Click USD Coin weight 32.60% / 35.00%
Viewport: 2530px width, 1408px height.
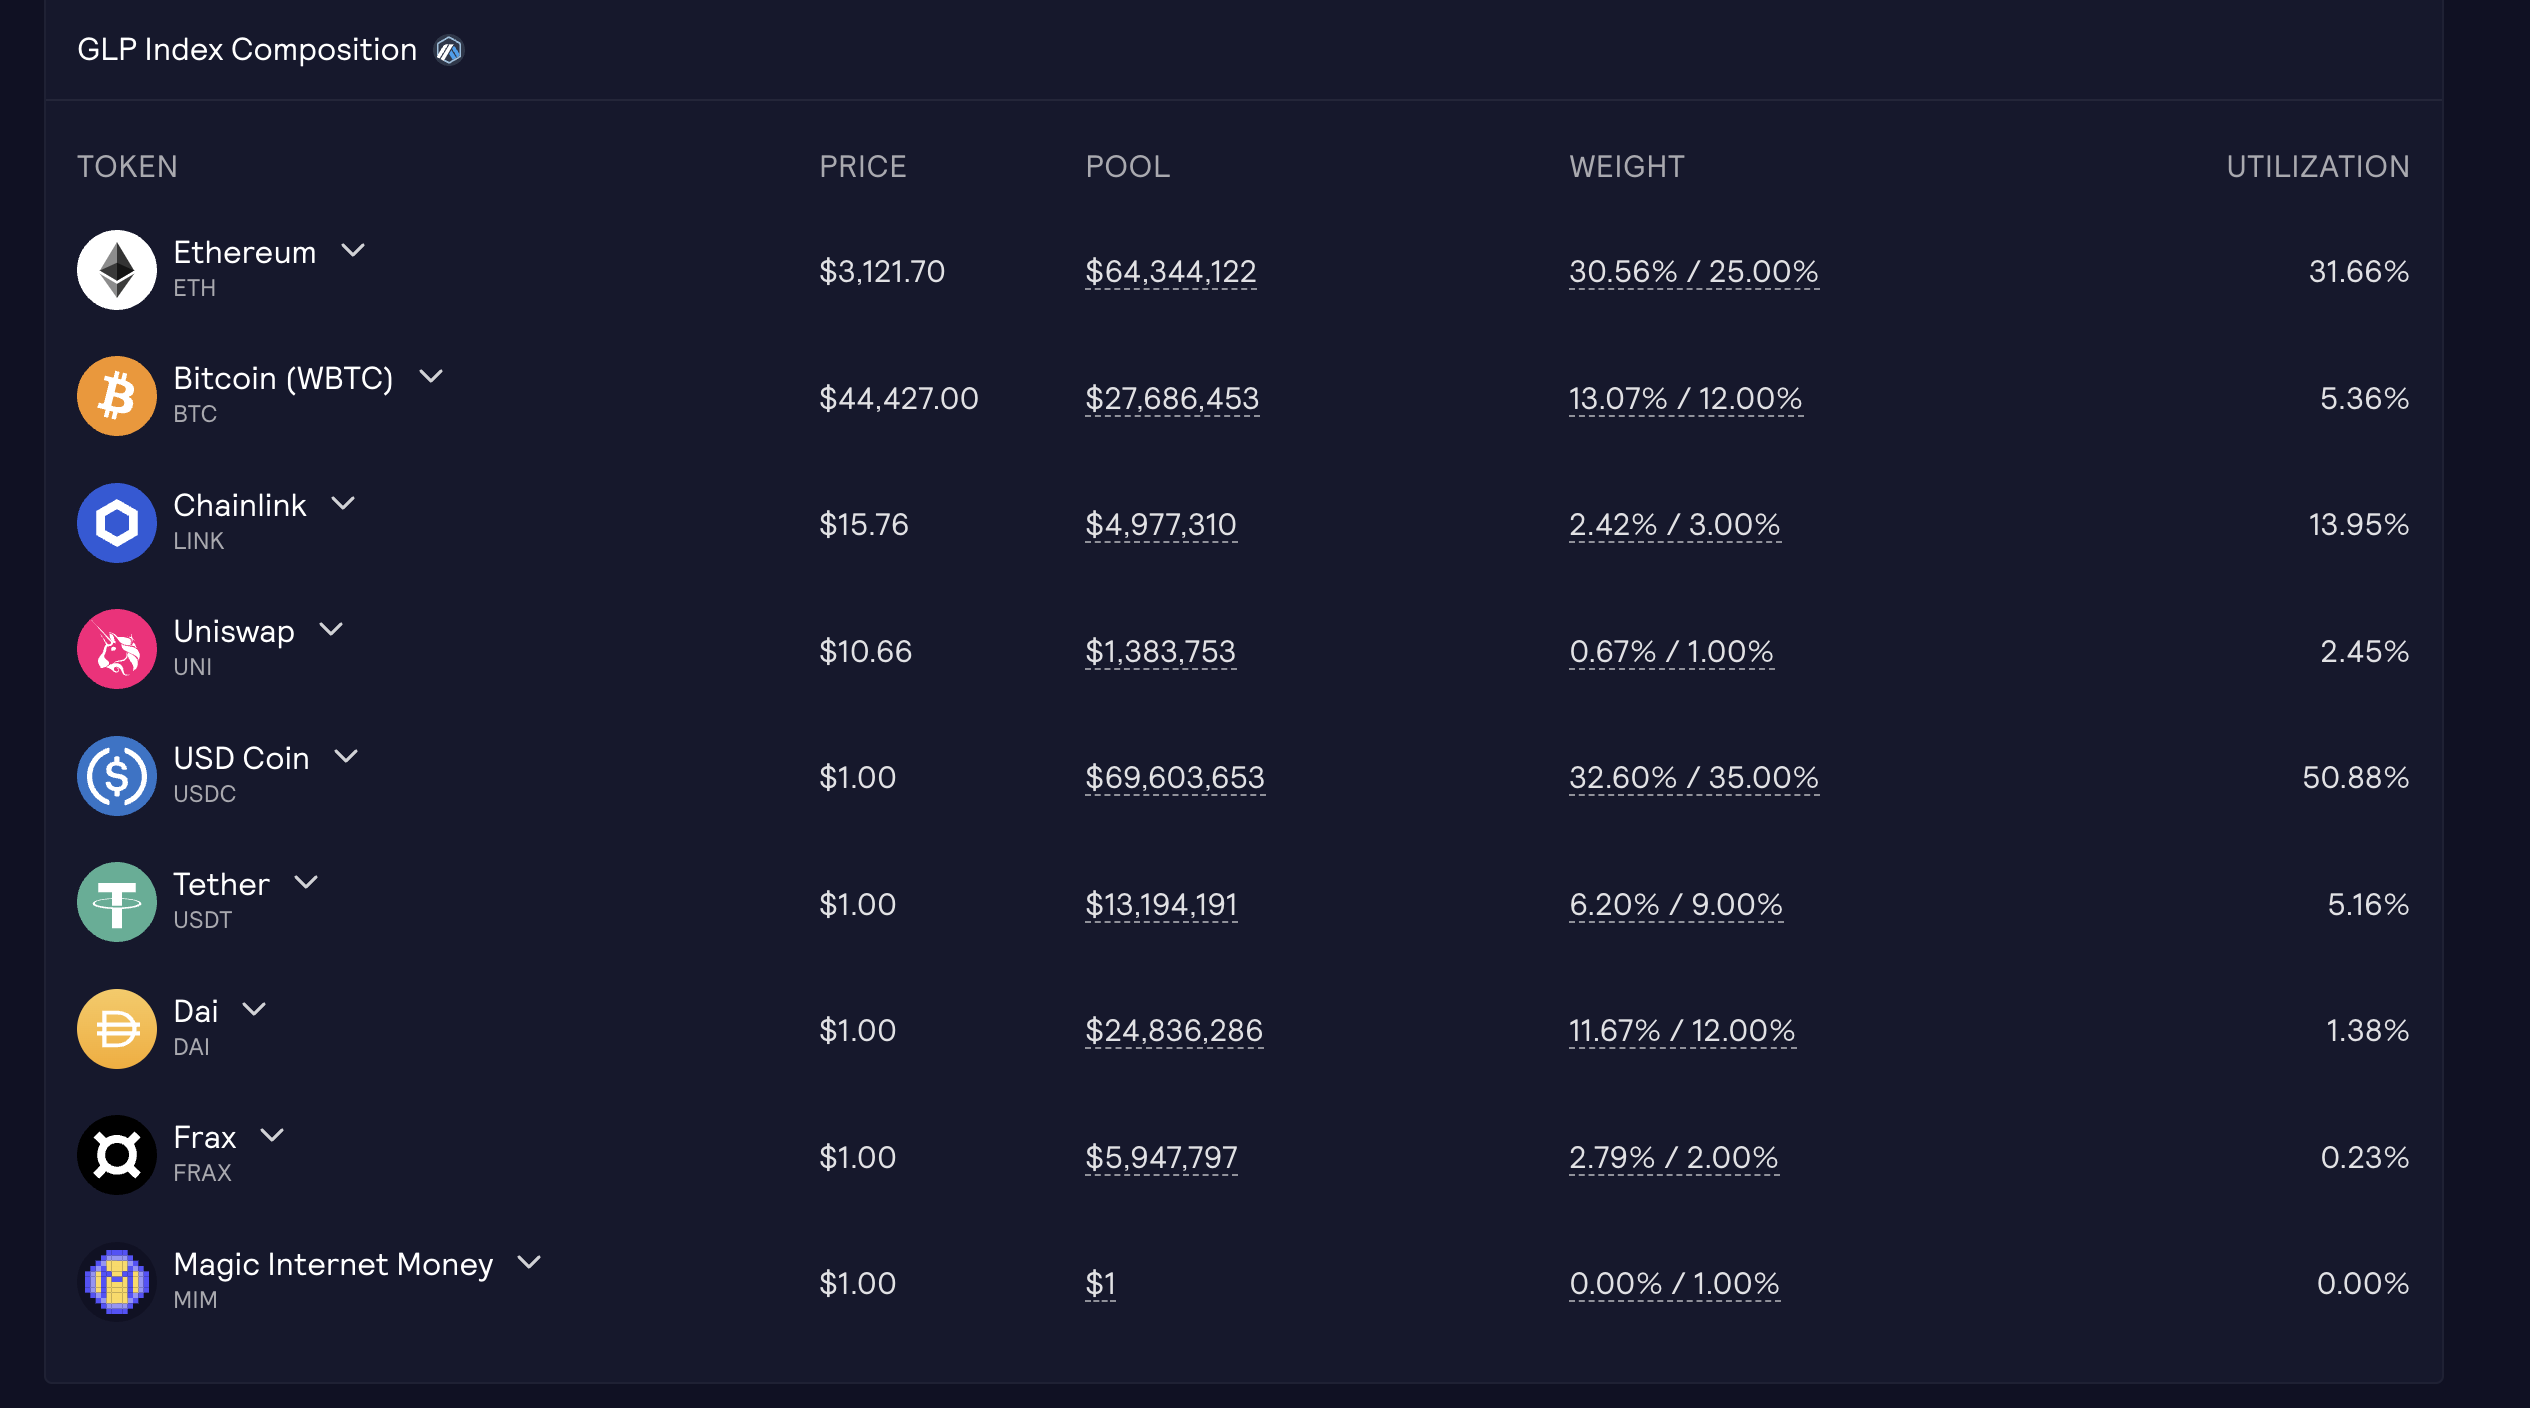click(1693, 777)
